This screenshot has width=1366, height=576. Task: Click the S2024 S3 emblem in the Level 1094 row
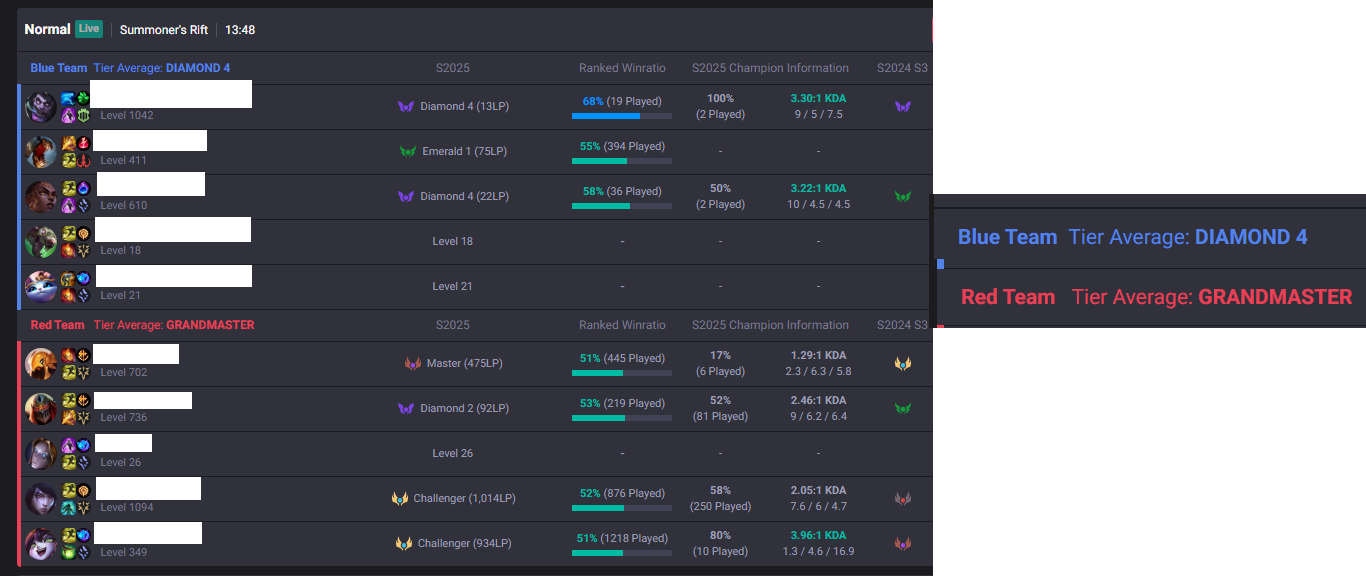point(903,499)
